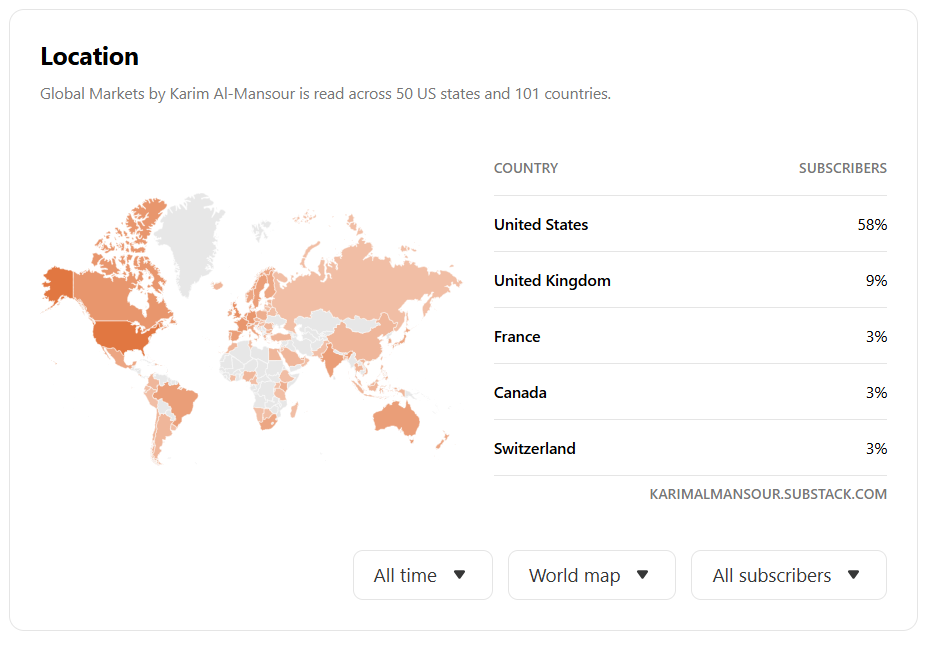Click the SUBSCRIBERS column header
The height and width of the screenshot is (645, 932).
coord(842,168)
